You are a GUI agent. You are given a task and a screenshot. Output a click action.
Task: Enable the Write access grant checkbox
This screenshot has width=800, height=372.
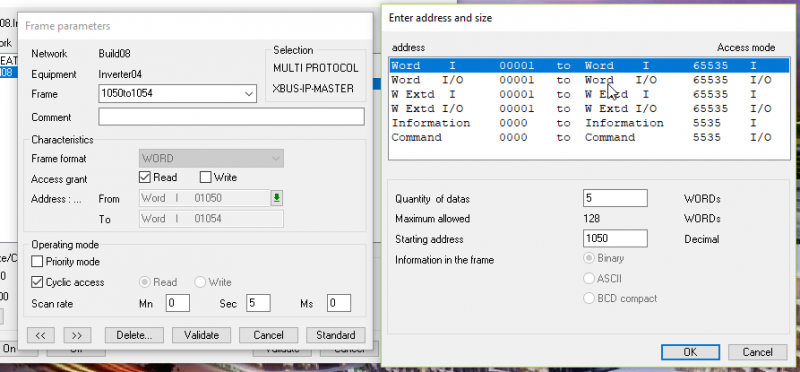[206, 178]
